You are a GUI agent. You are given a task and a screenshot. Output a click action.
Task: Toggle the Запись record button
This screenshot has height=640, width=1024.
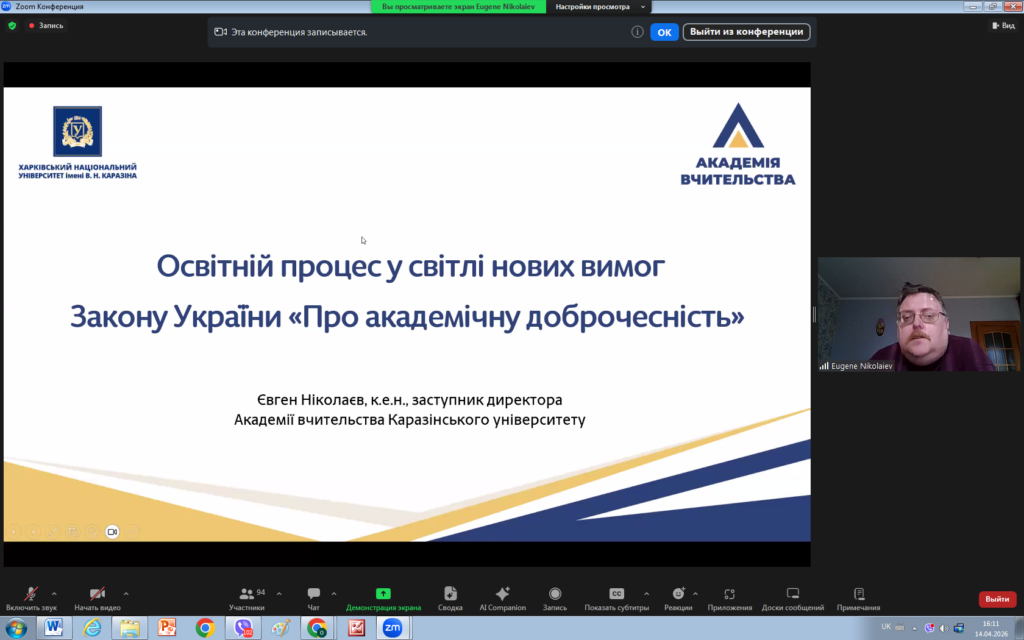coord(555,594)
